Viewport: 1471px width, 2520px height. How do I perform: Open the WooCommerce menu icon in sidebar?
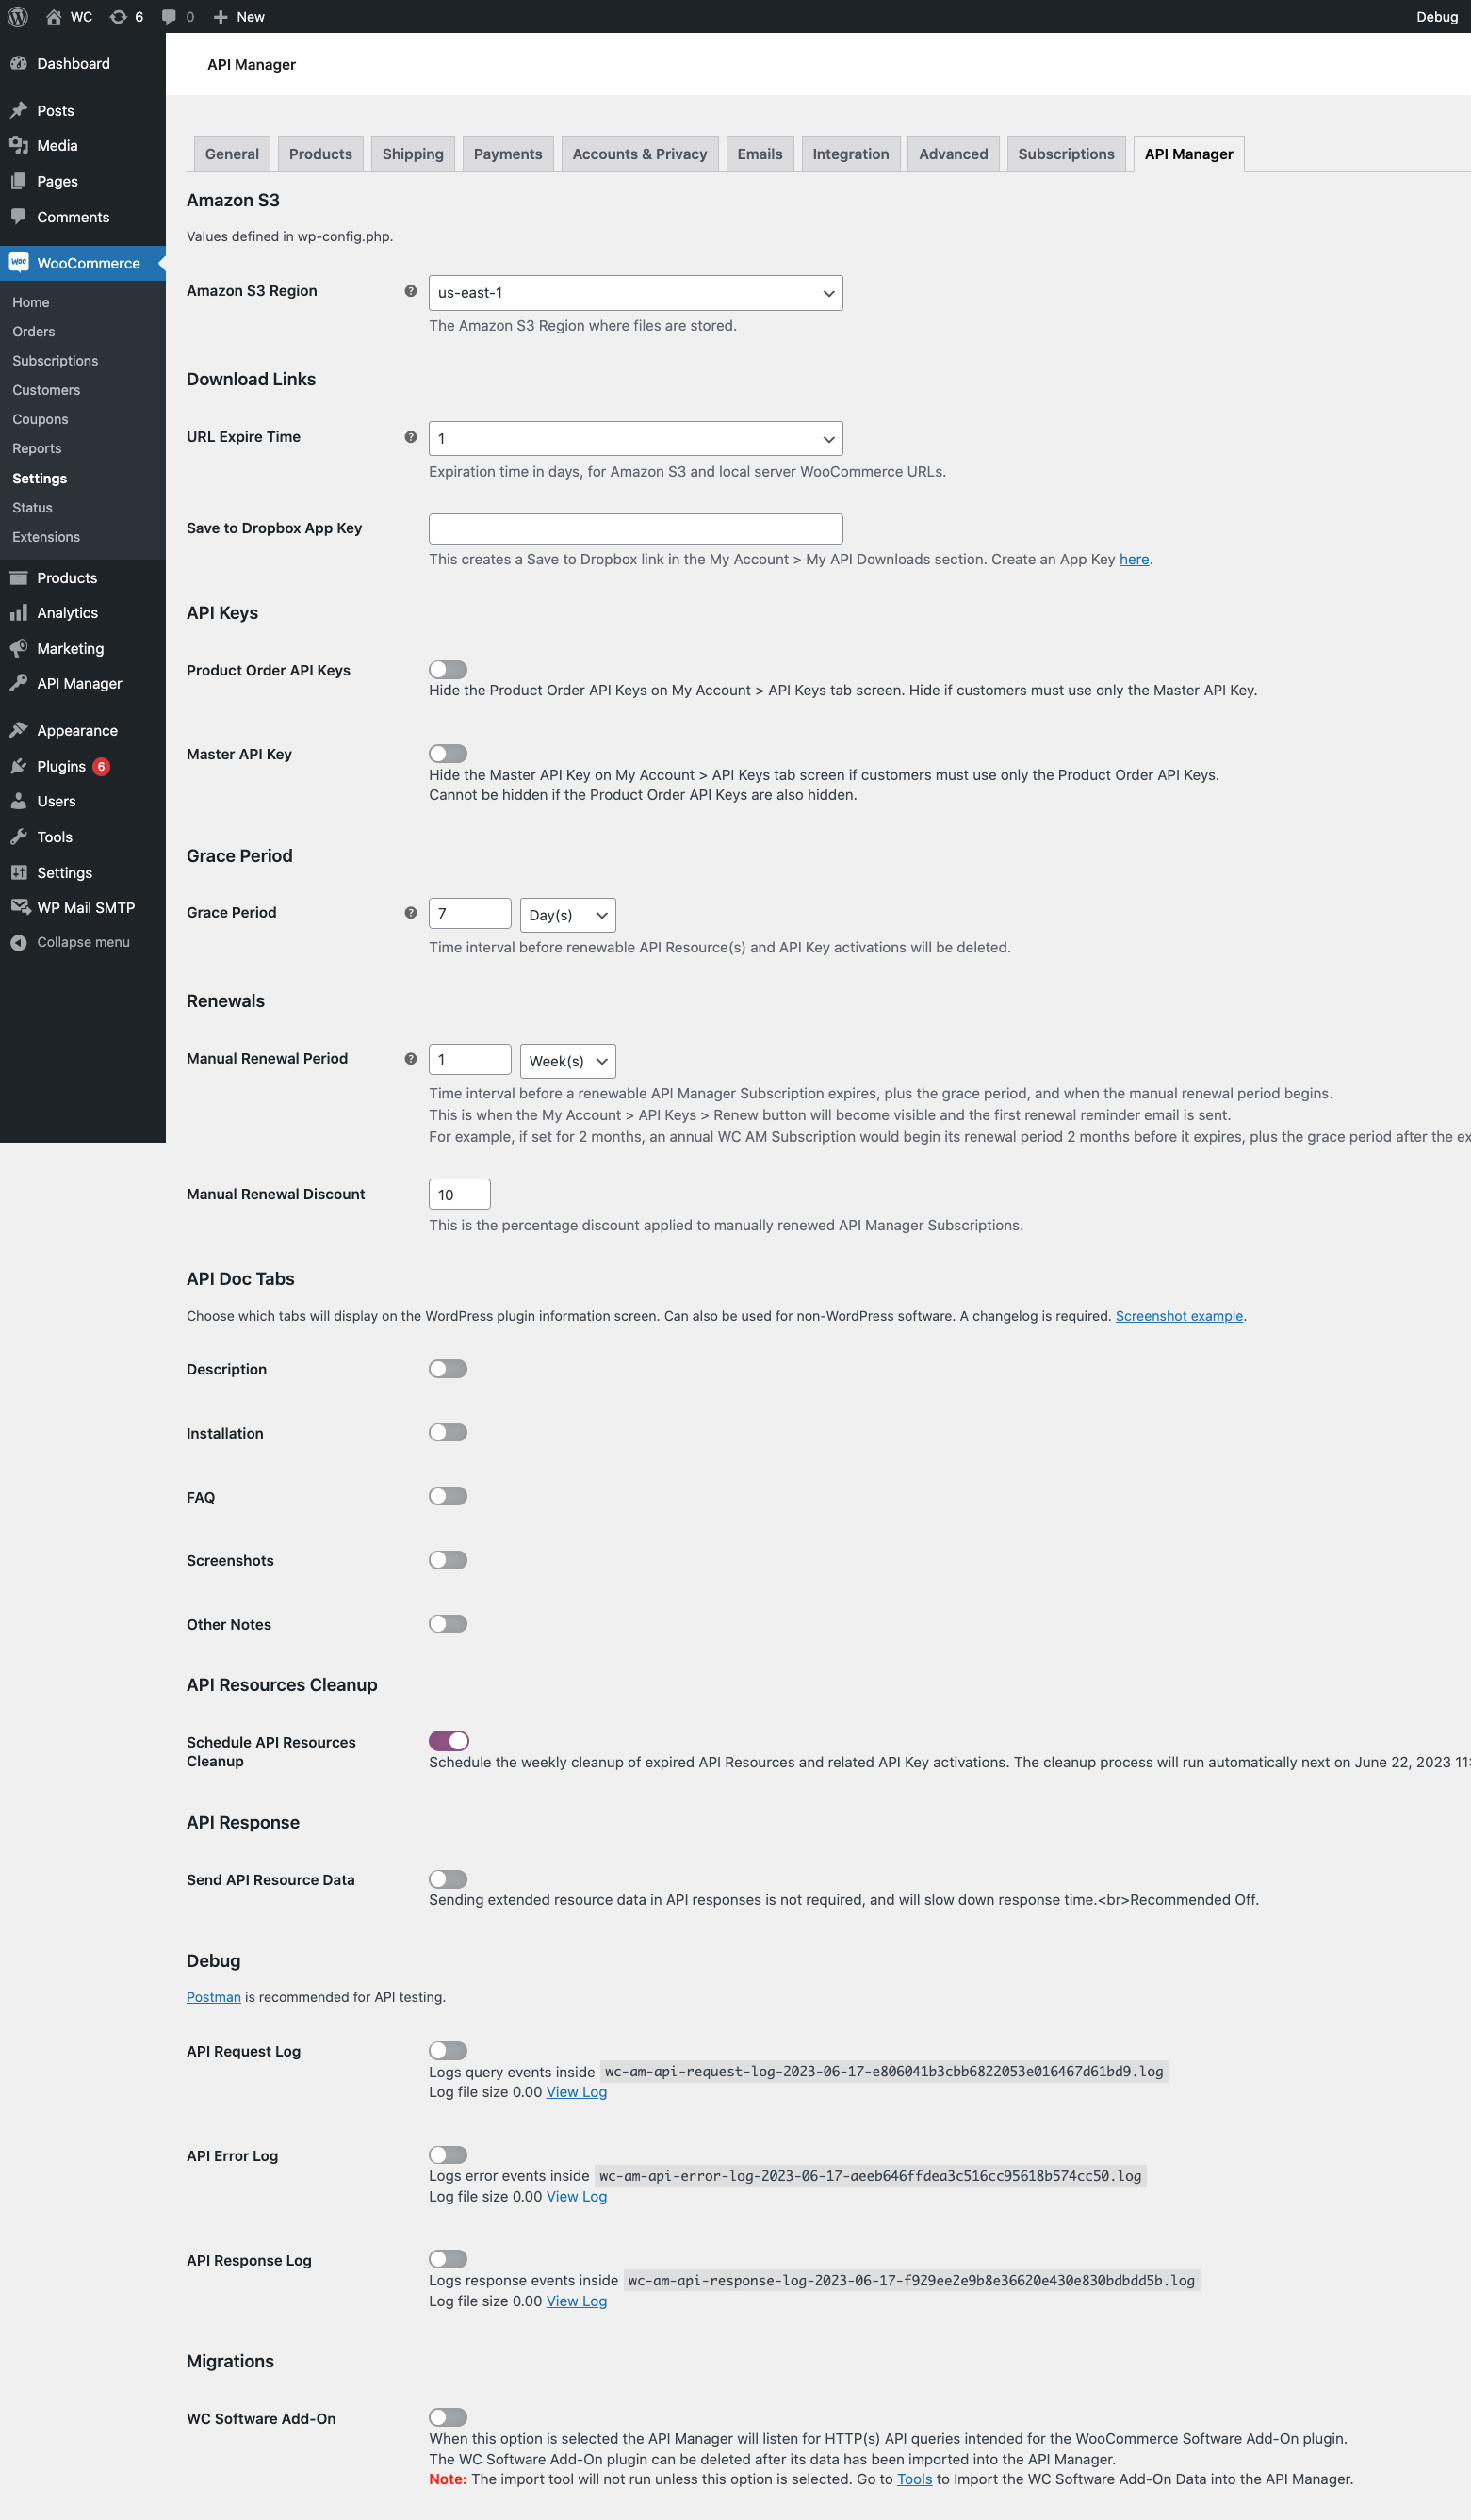19,262
